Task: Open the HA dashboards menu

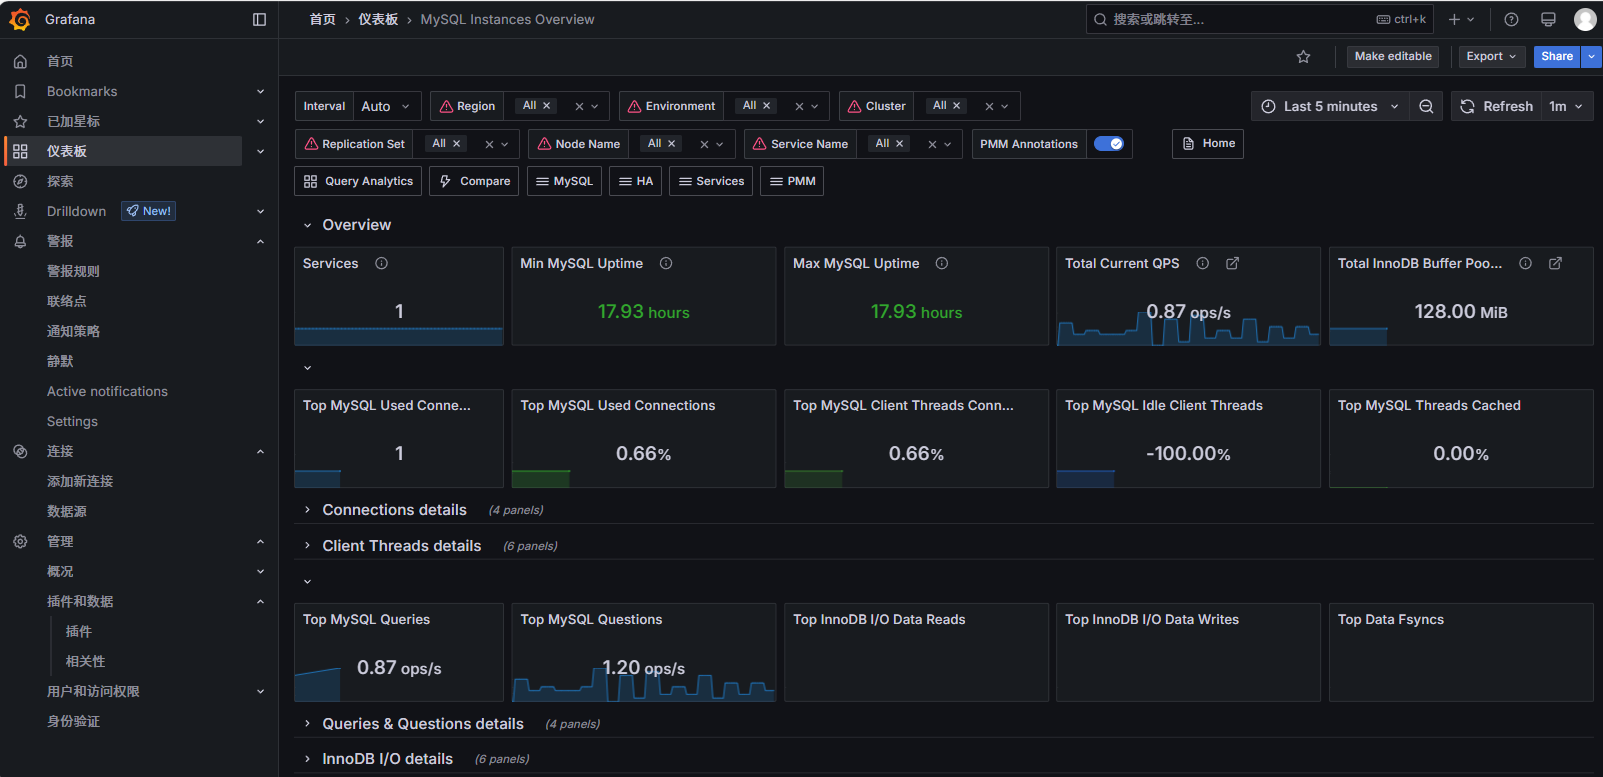Action: (x=635, y=181)
